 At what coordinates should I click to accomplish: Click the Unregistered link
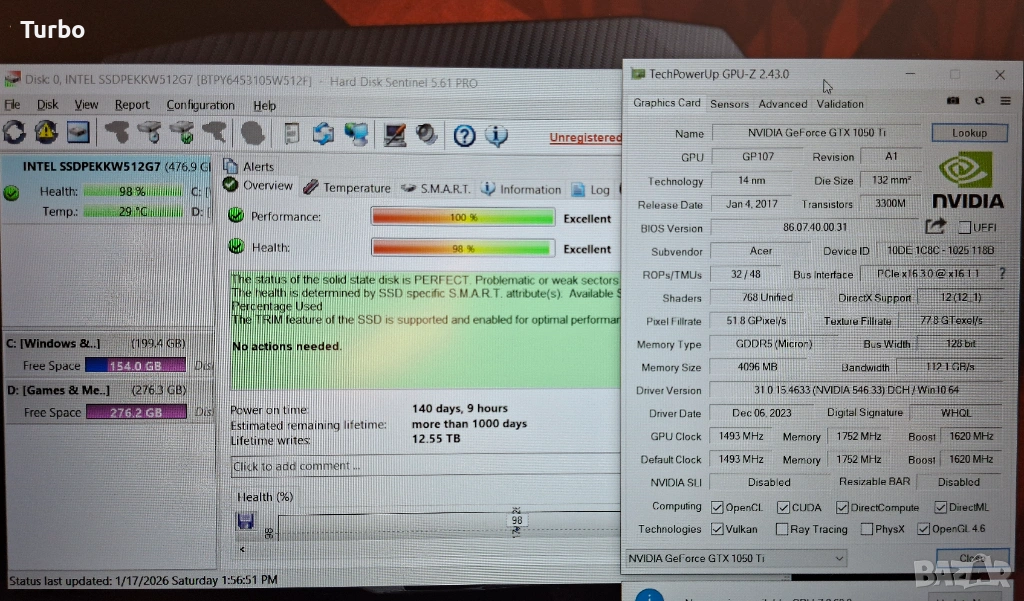point(584,138)
